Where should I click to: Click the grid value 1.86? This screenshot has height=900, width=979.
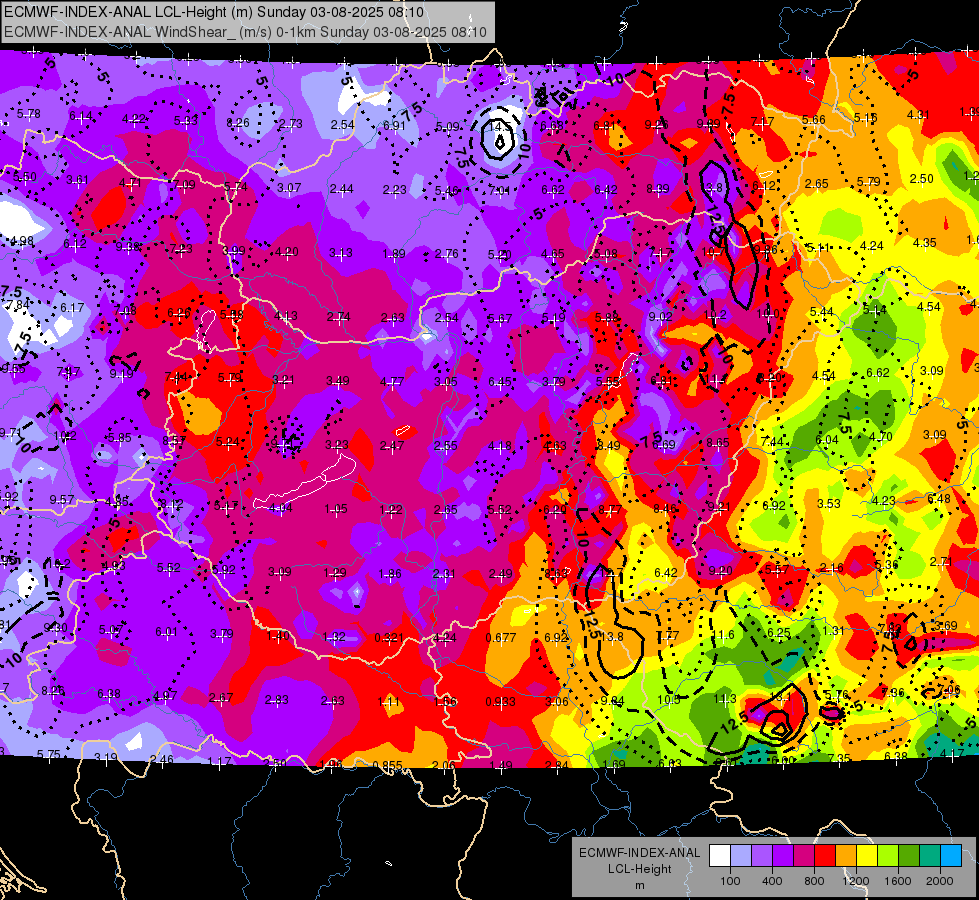click(390, 574)
